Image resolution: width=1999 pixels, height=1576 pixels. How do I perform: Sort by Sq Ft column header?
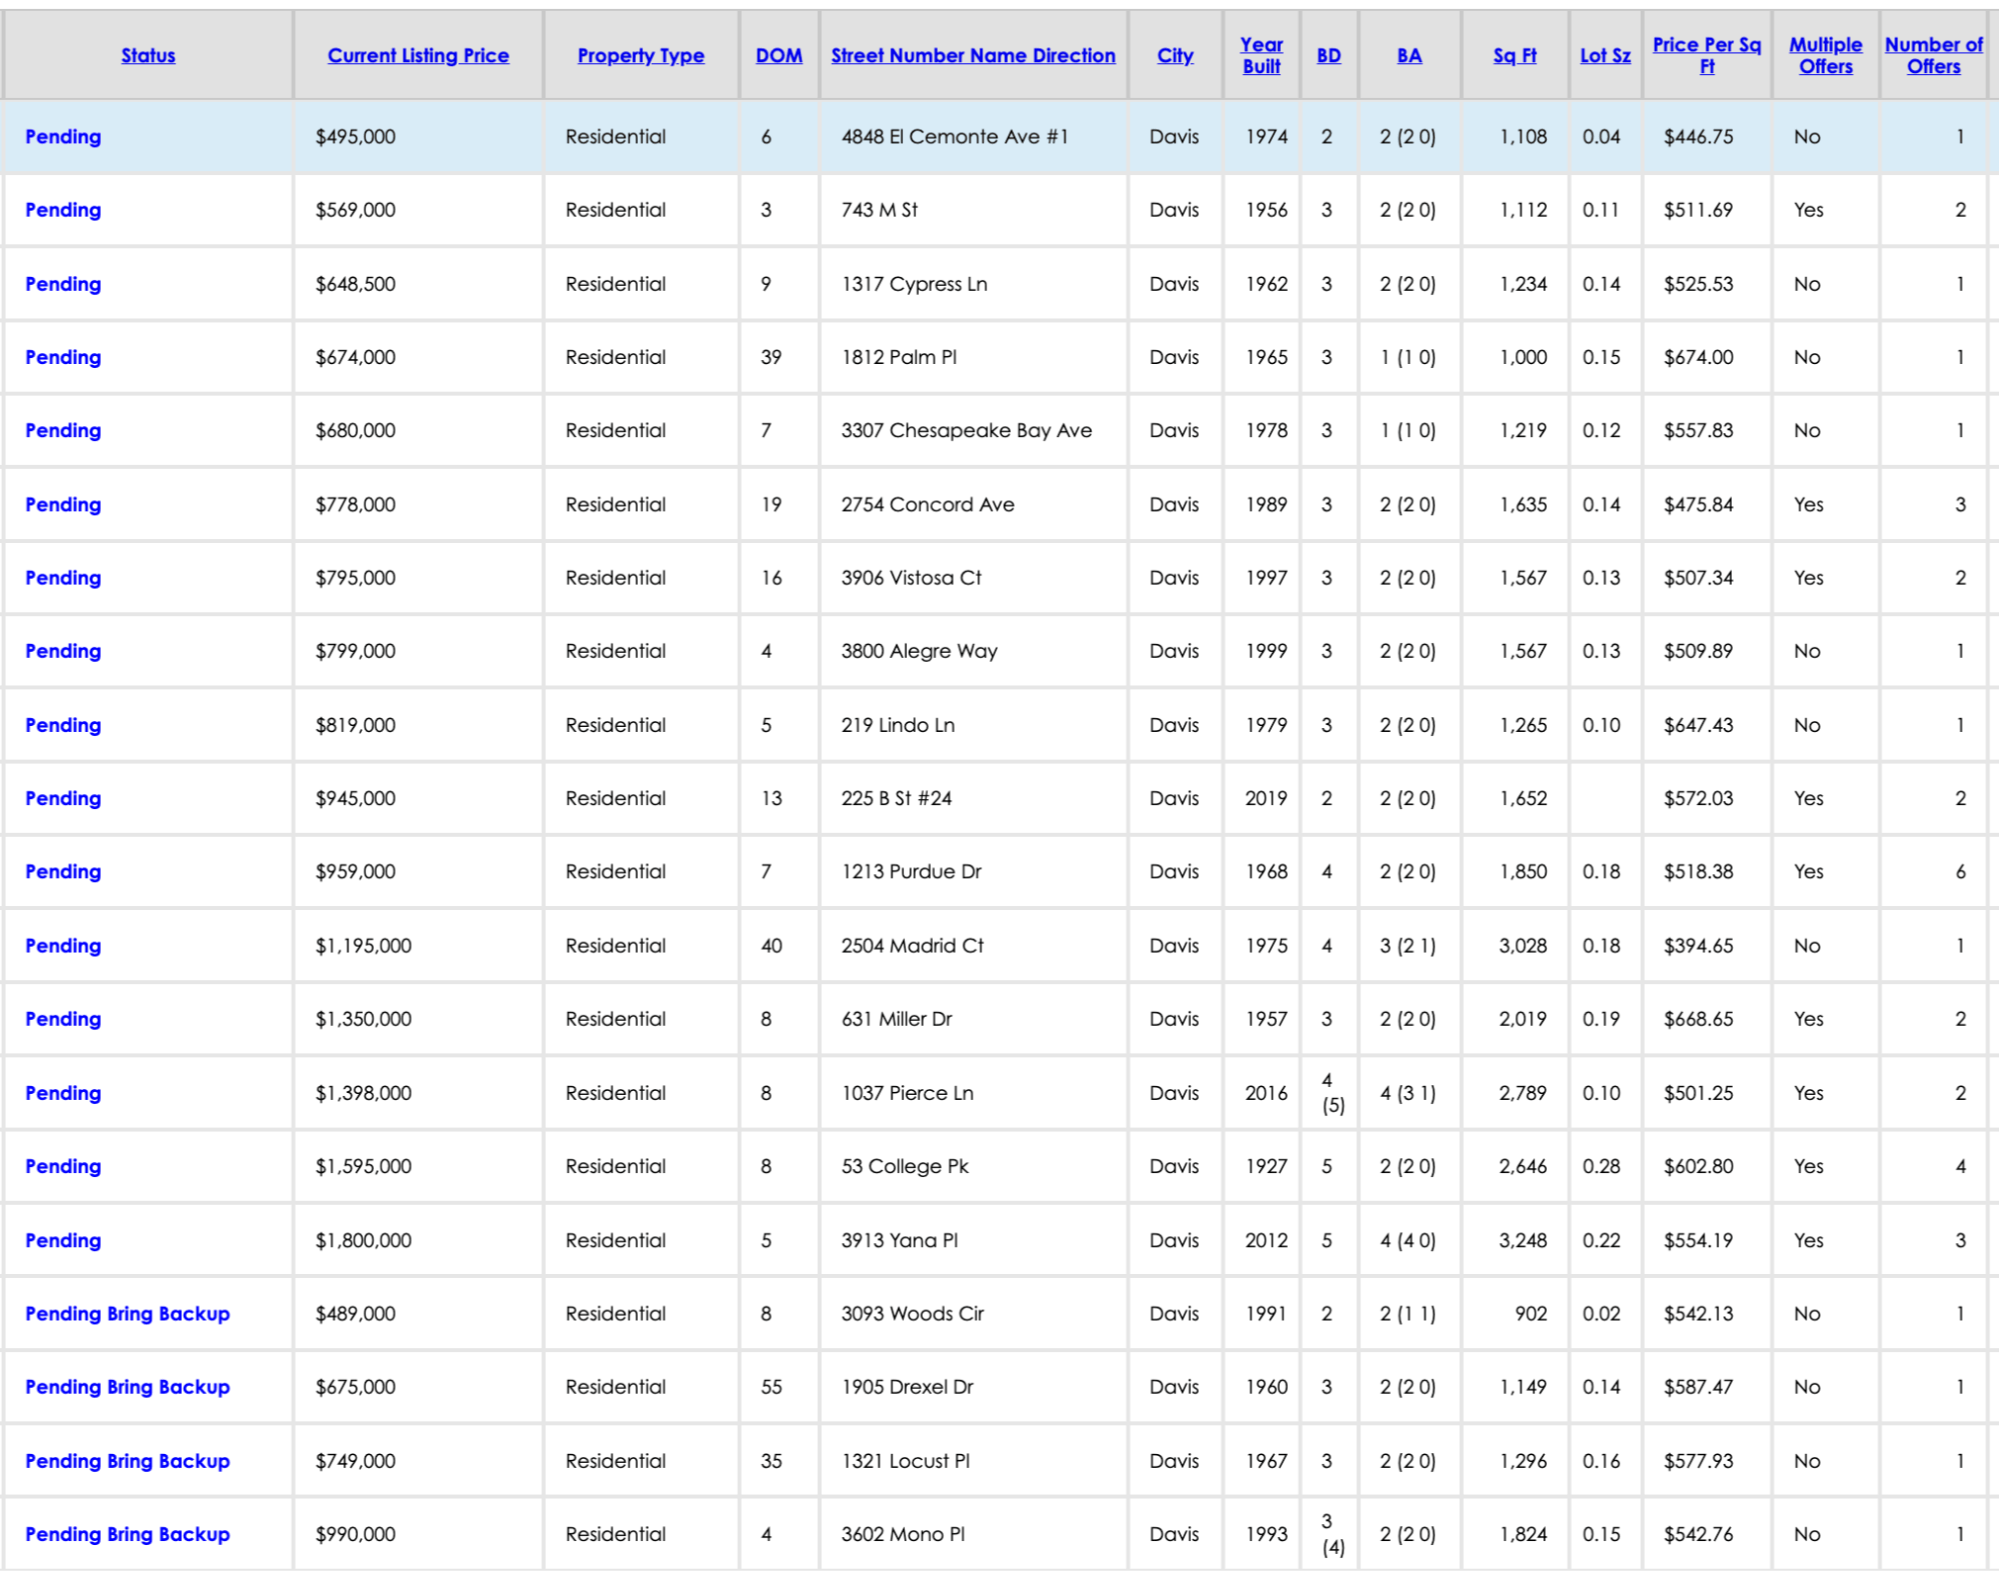[x=1514, y=56]
